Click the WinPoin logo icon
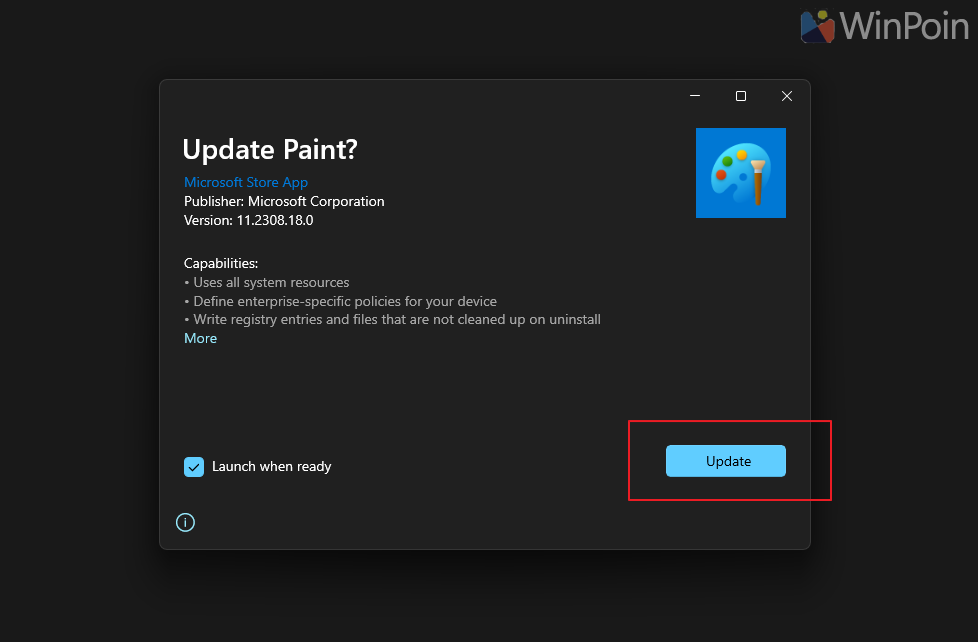978x642 pixels. 818,26
